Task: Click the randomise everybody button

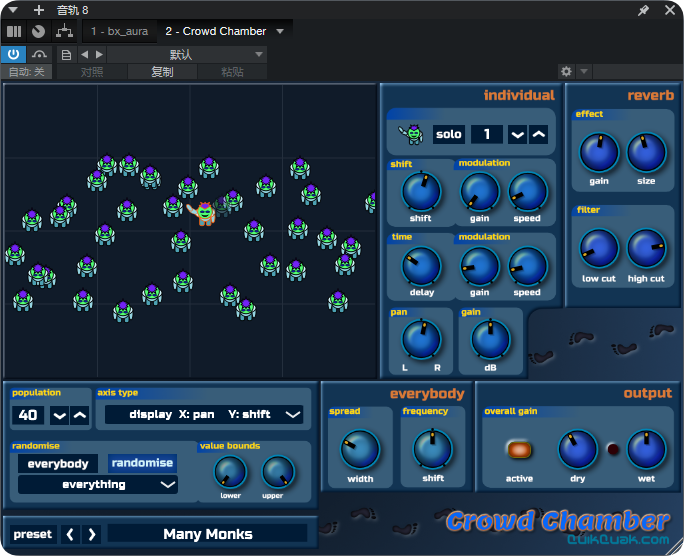Action: pyautogui.click(x=58, y=464)
